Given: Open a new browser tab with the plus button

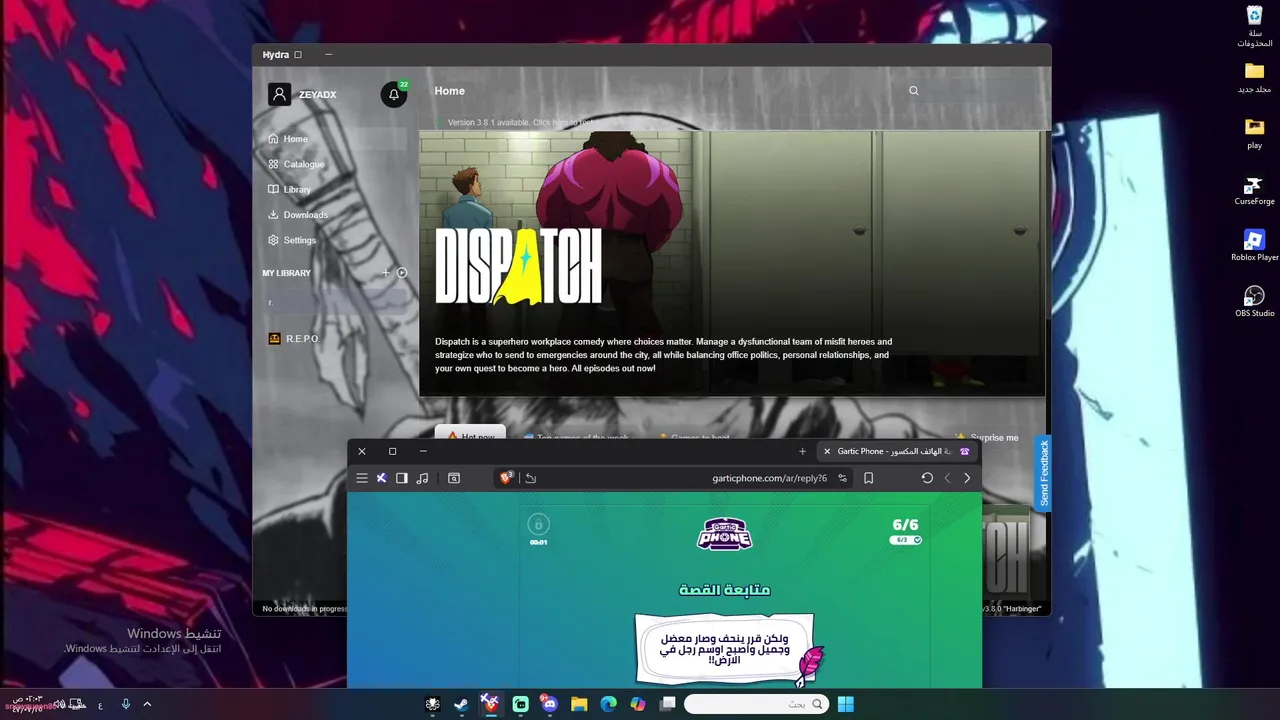Looking at the screenshot, I should click(x=802, y=451).
